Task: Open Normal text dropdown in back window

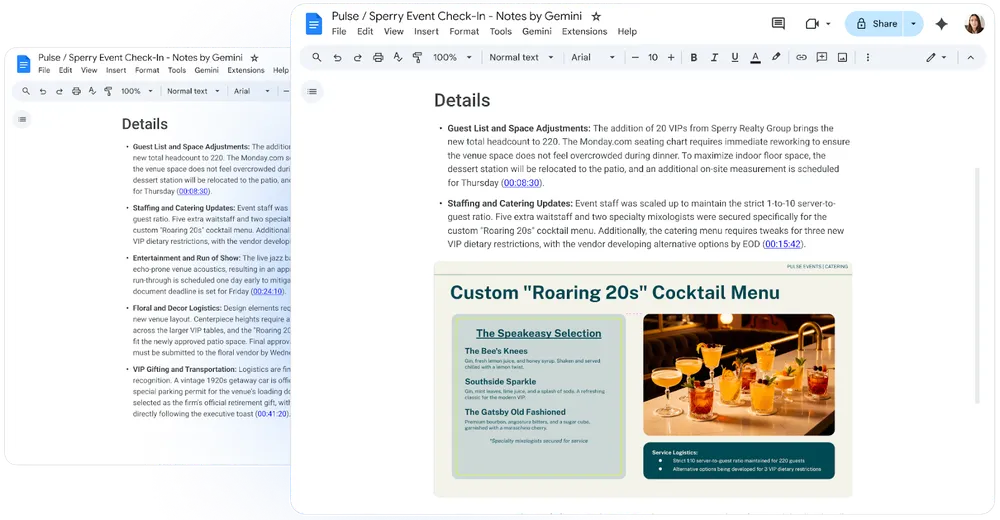Action: (193, 91)
